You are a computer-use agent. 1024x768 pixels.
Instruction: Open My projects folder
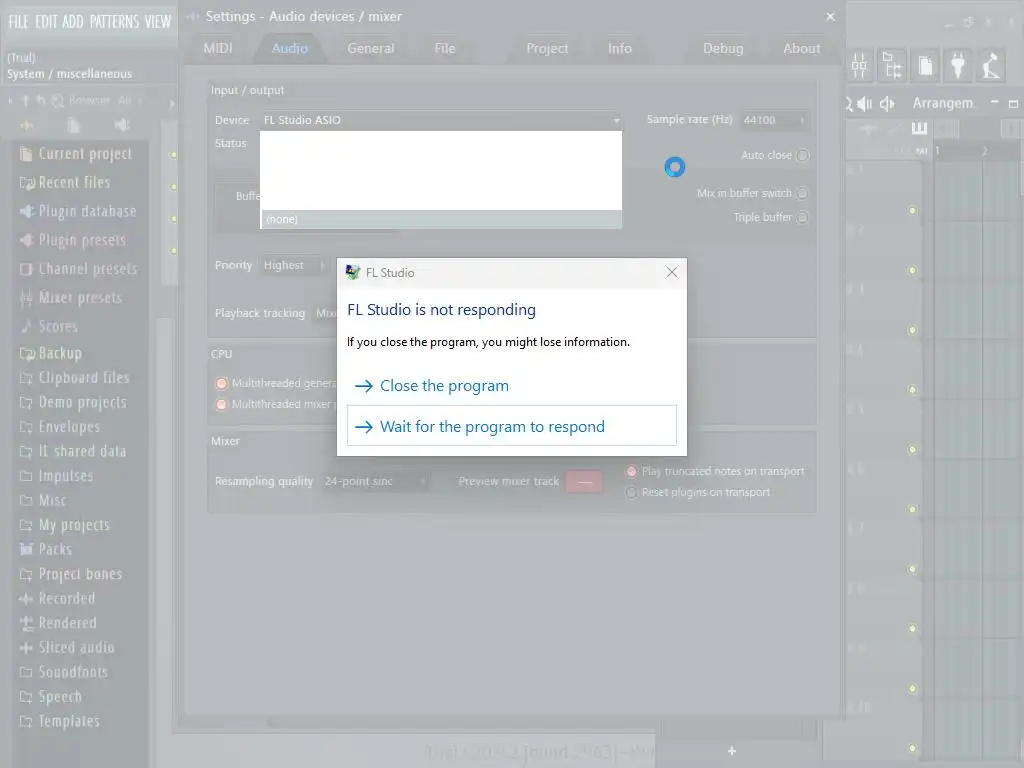coord(65,525)
